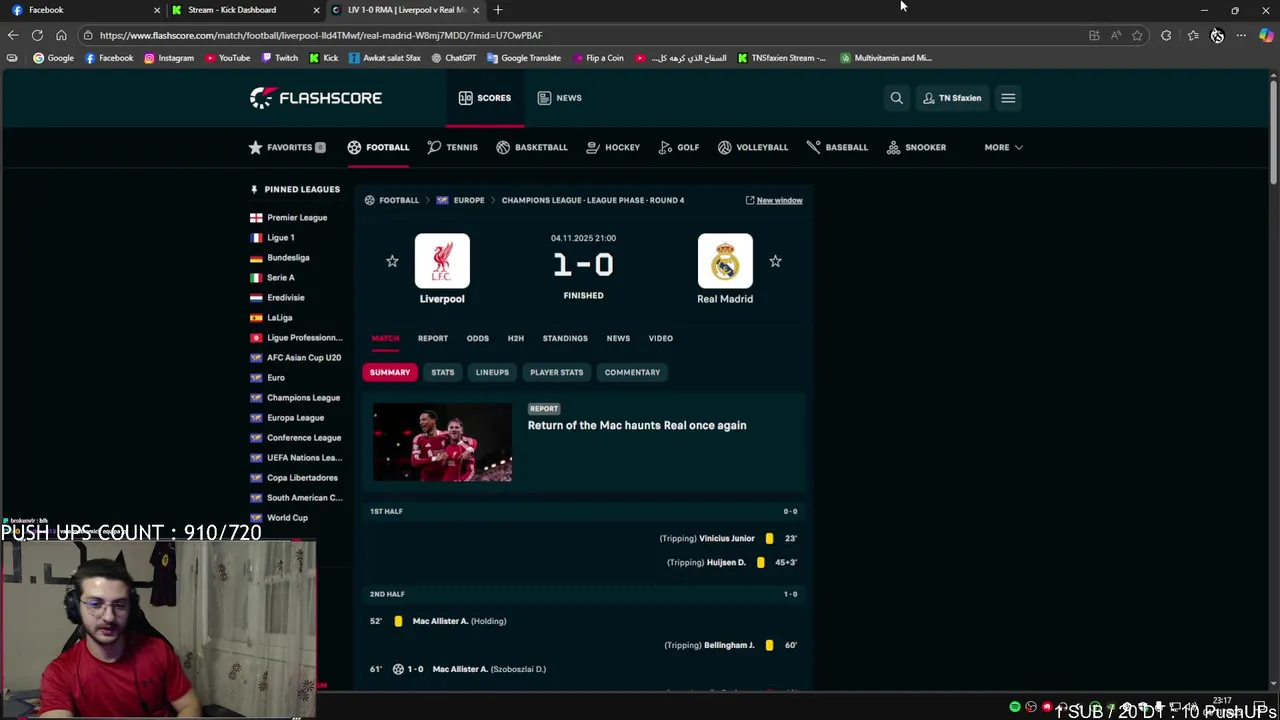Click the Liverpool club crest
The image size is (1280, 720).
[442, 261]
